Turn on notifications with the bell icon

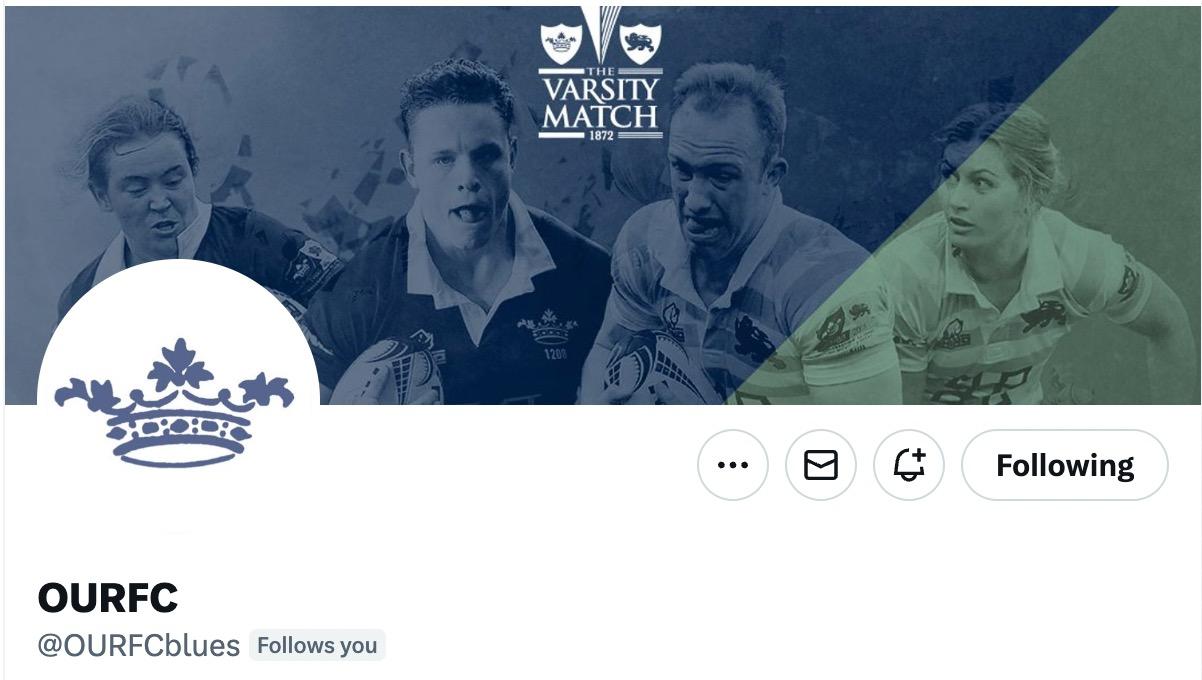click(909, 465)
